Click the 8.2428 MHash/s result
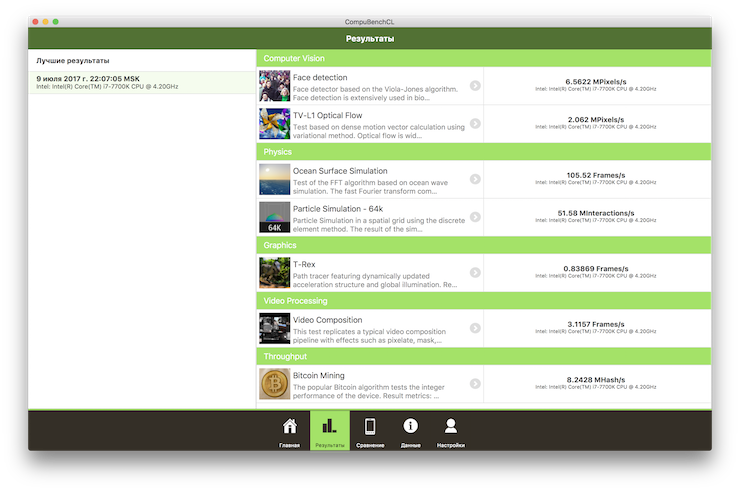 tap(596, 380)
